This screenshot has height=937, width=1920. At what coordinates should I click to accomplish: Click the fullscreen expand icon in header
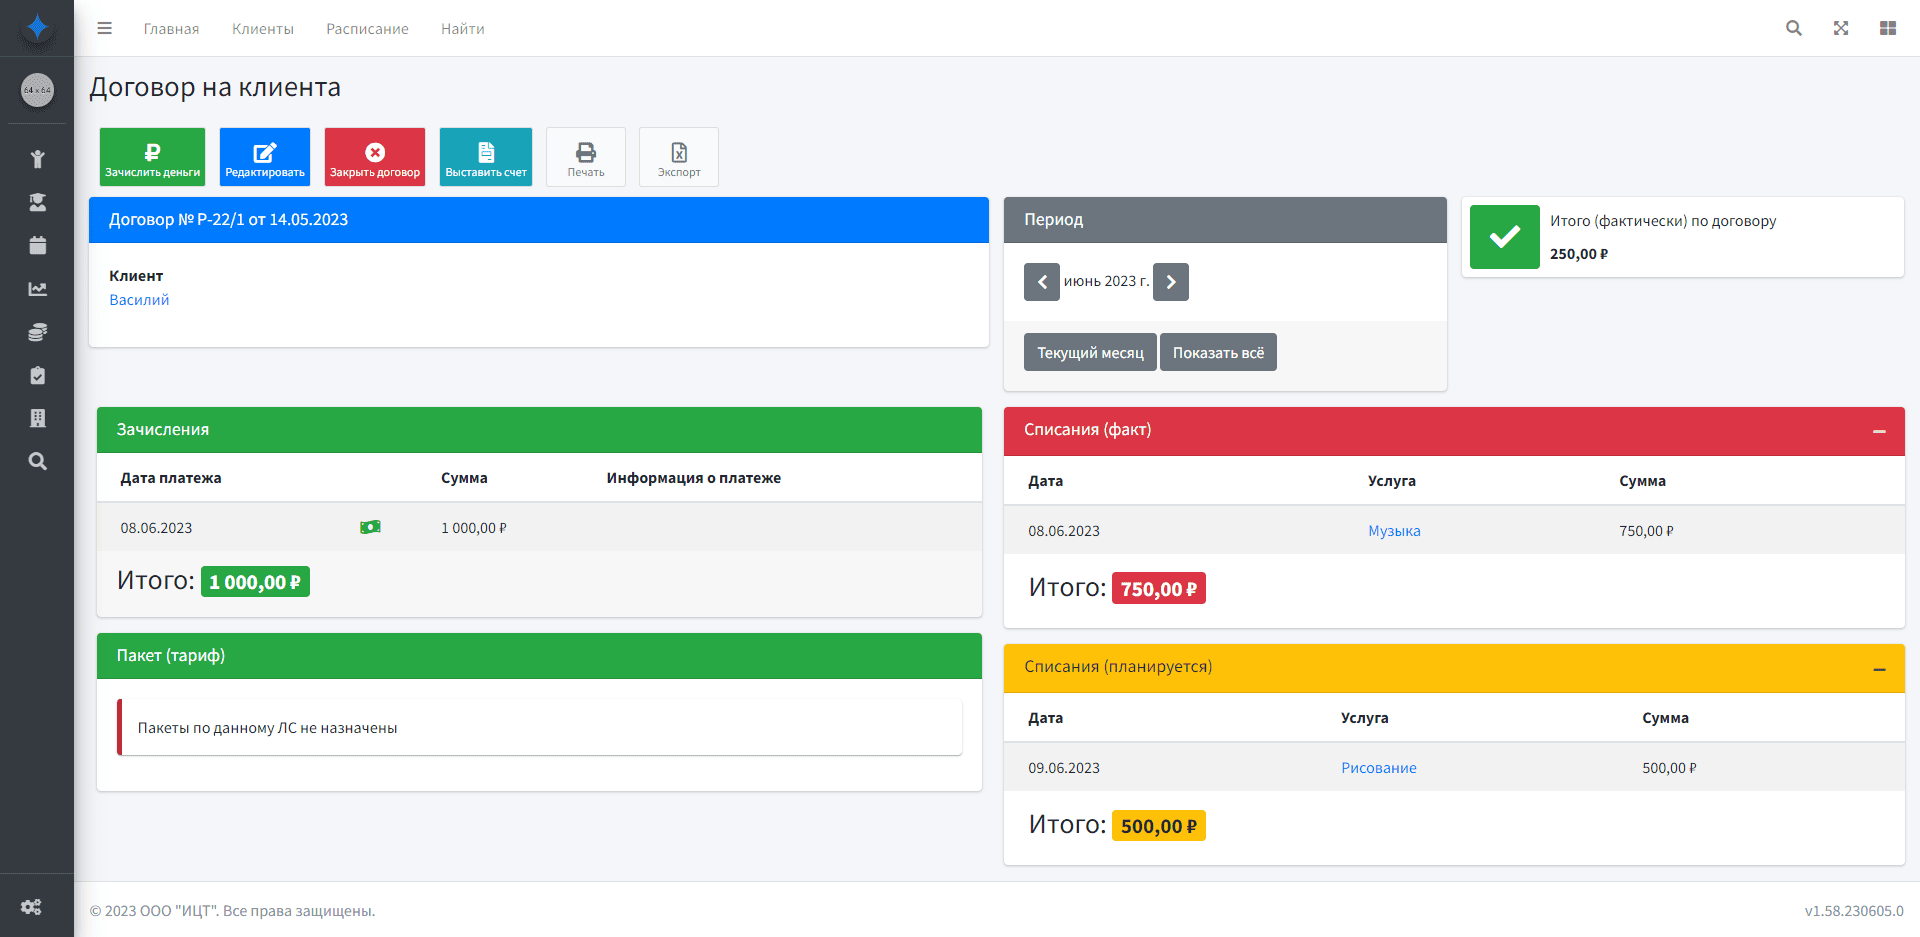click(1840, 28)
